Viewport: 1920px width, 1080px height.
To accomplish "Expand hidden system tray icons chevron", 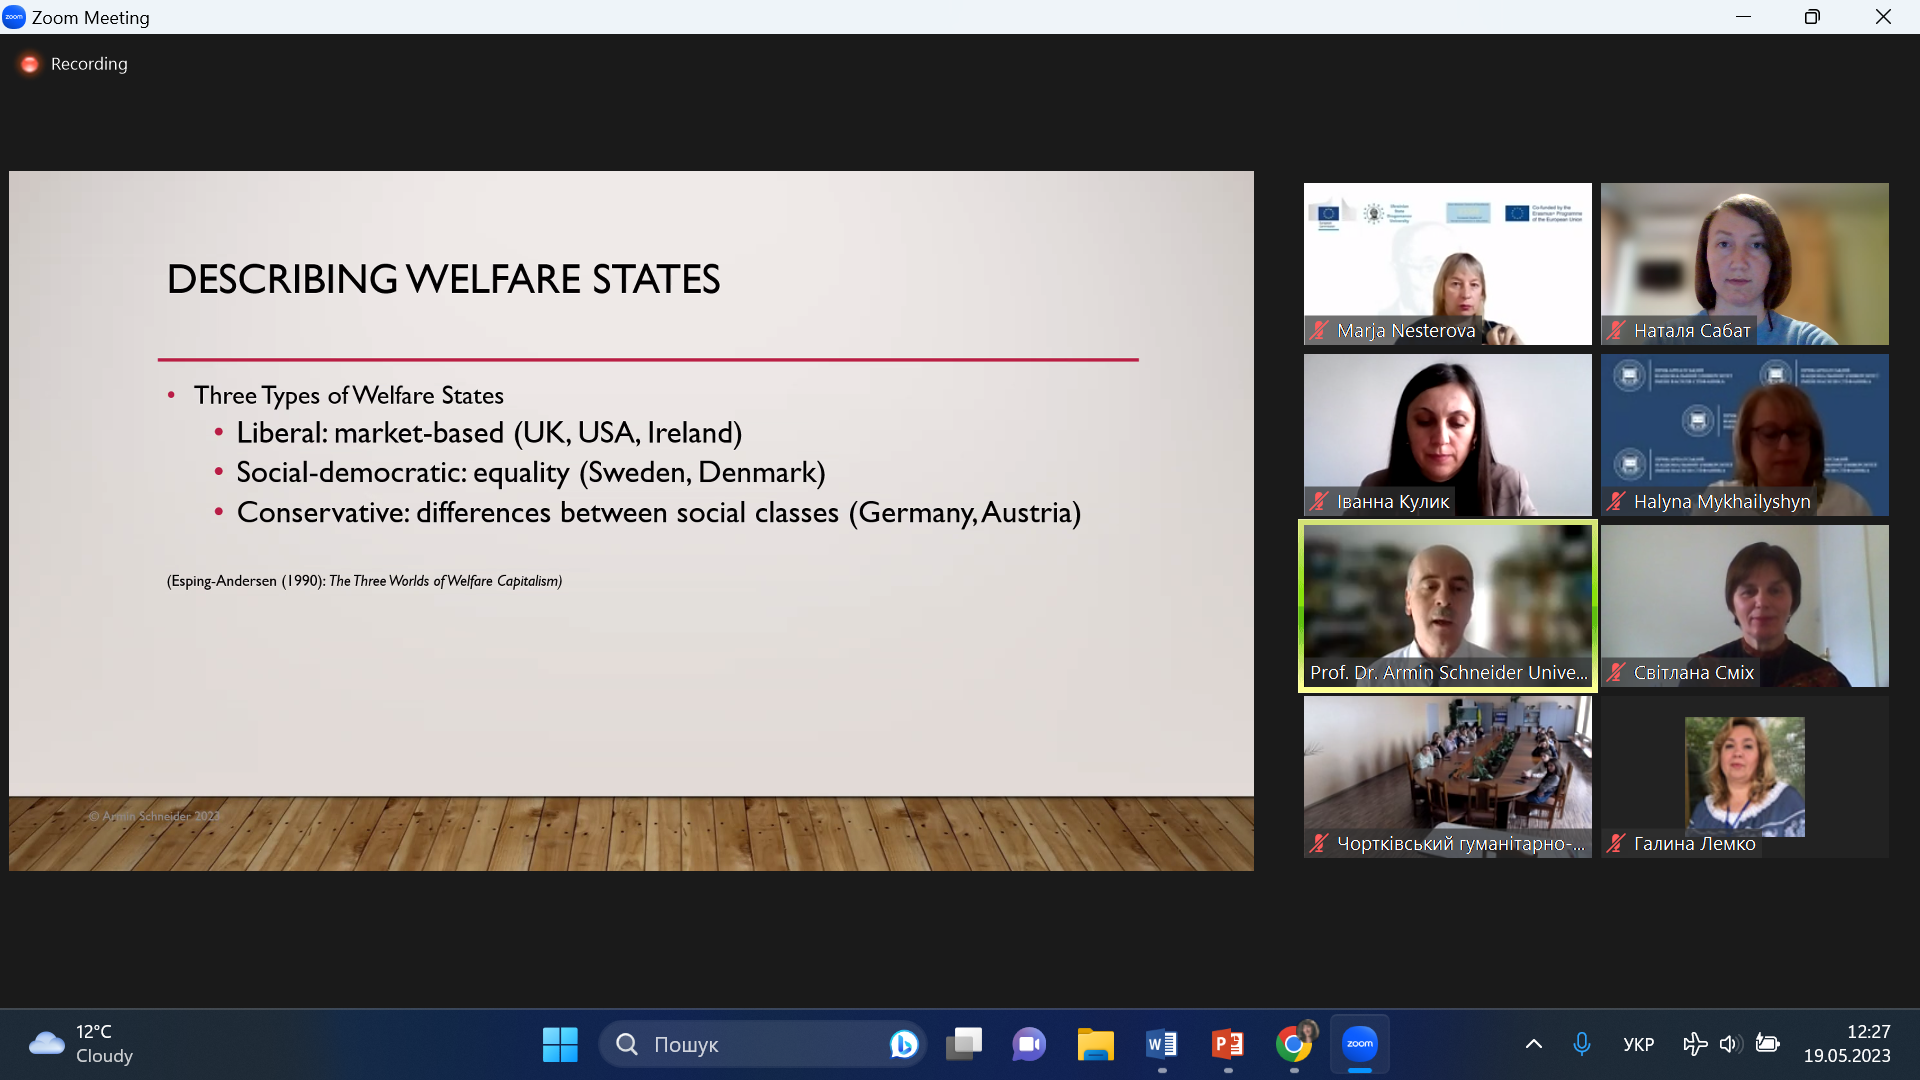I will (x=1533, y=1044).
